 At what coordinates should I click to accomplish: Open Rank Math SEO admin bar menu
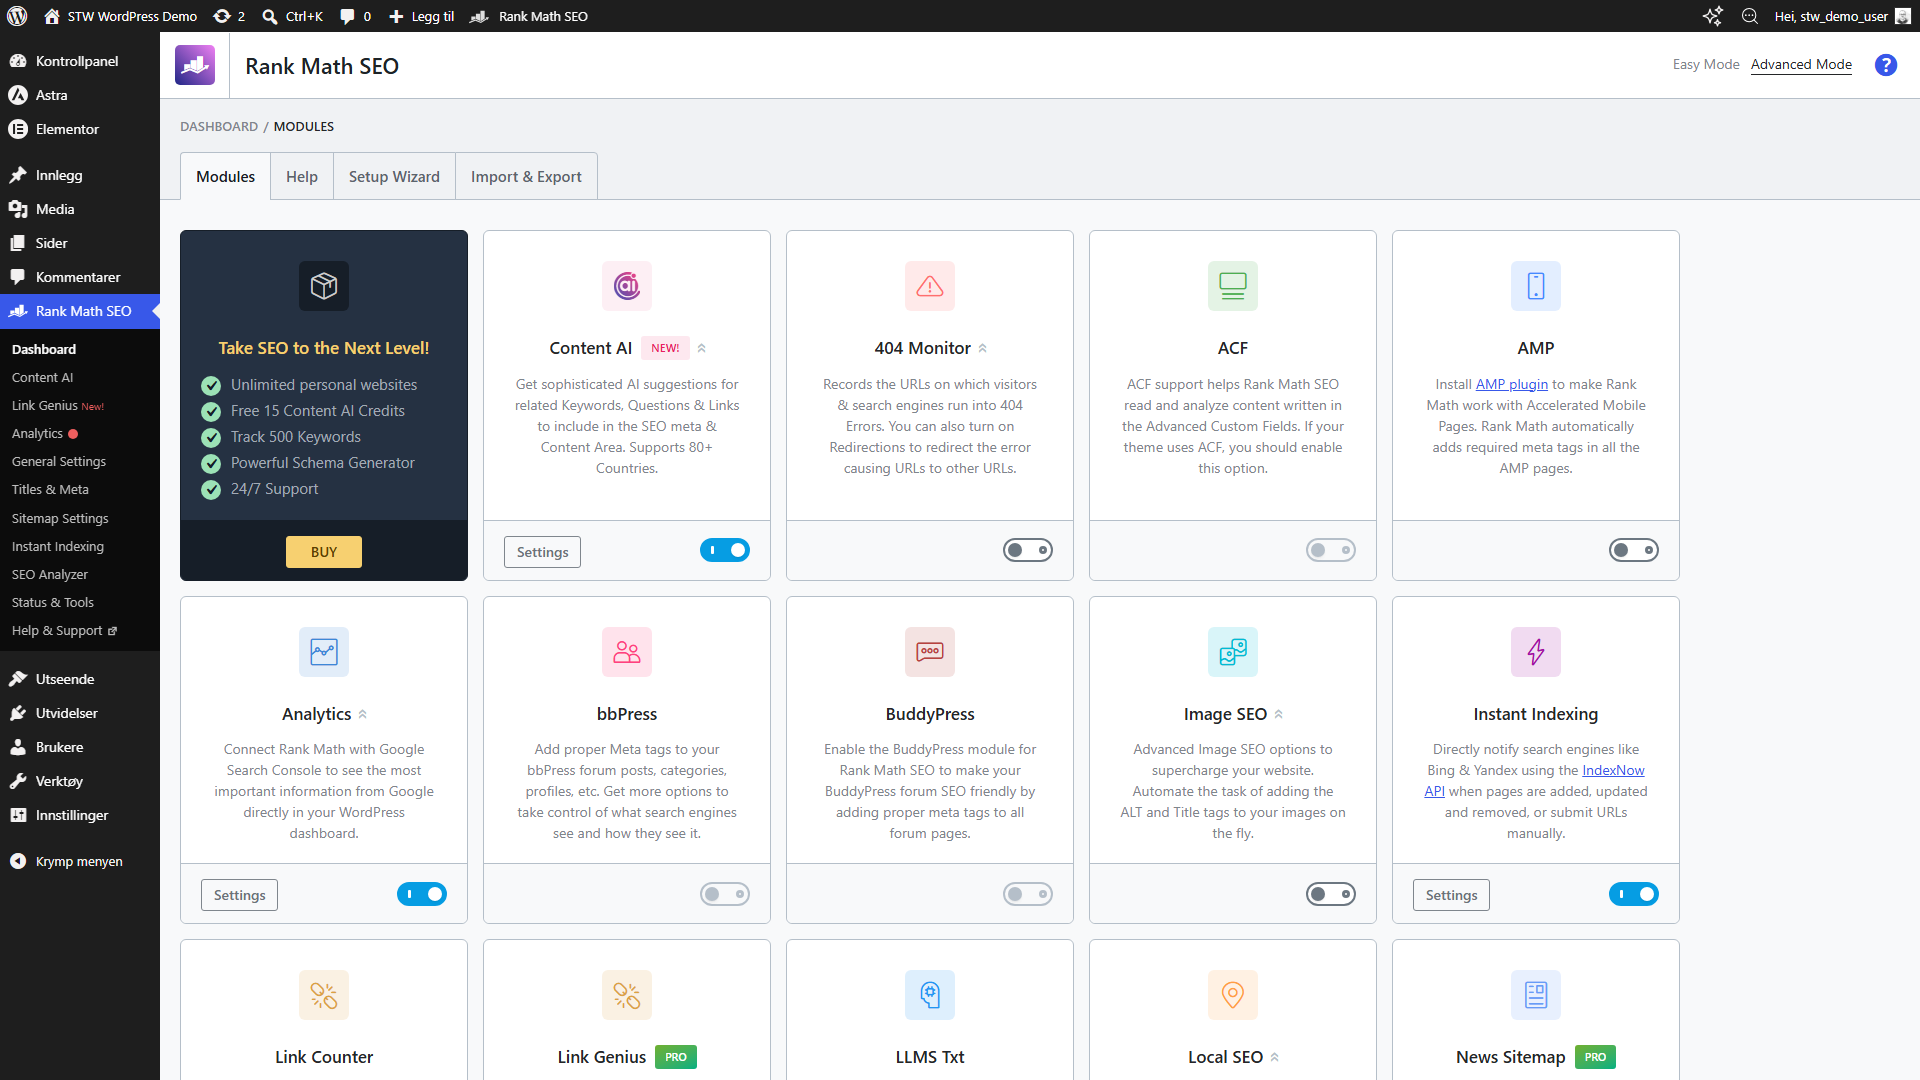coord(529,16)
